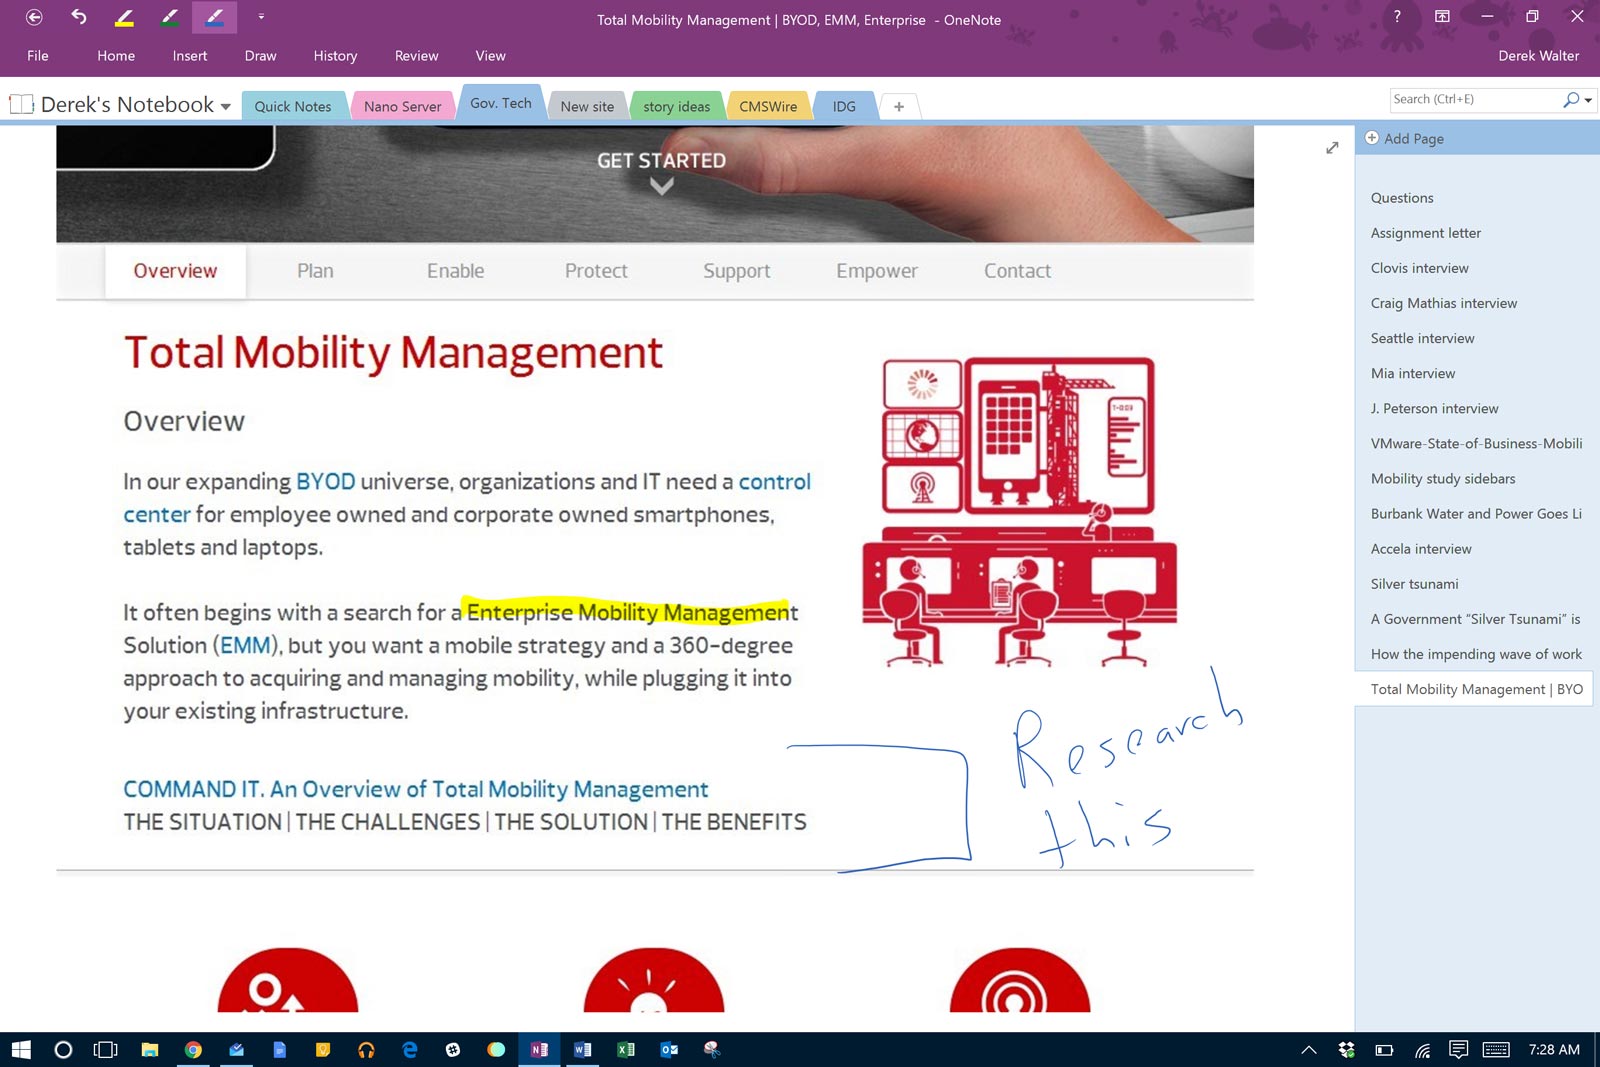Open How the impending wave of work page

click(1474, 654)
